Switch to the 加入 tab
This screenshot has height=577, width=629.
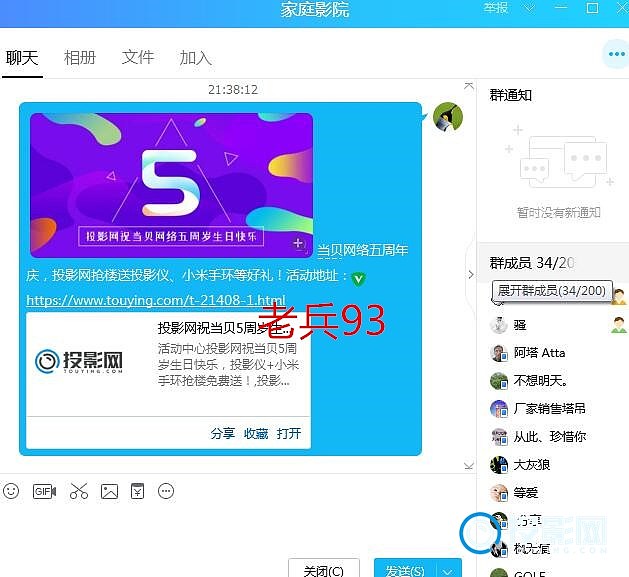click(x=196, y=58)
